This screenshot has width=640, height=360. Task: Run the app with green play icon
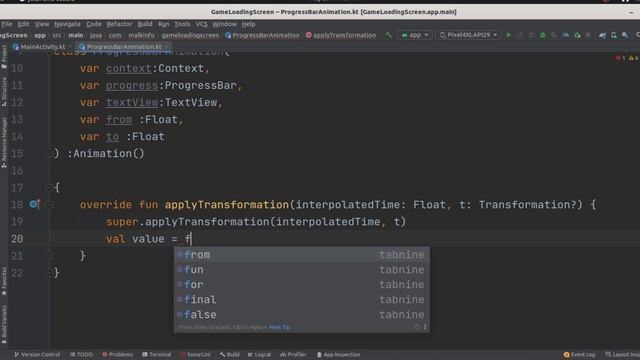click(x=509, y=36)
